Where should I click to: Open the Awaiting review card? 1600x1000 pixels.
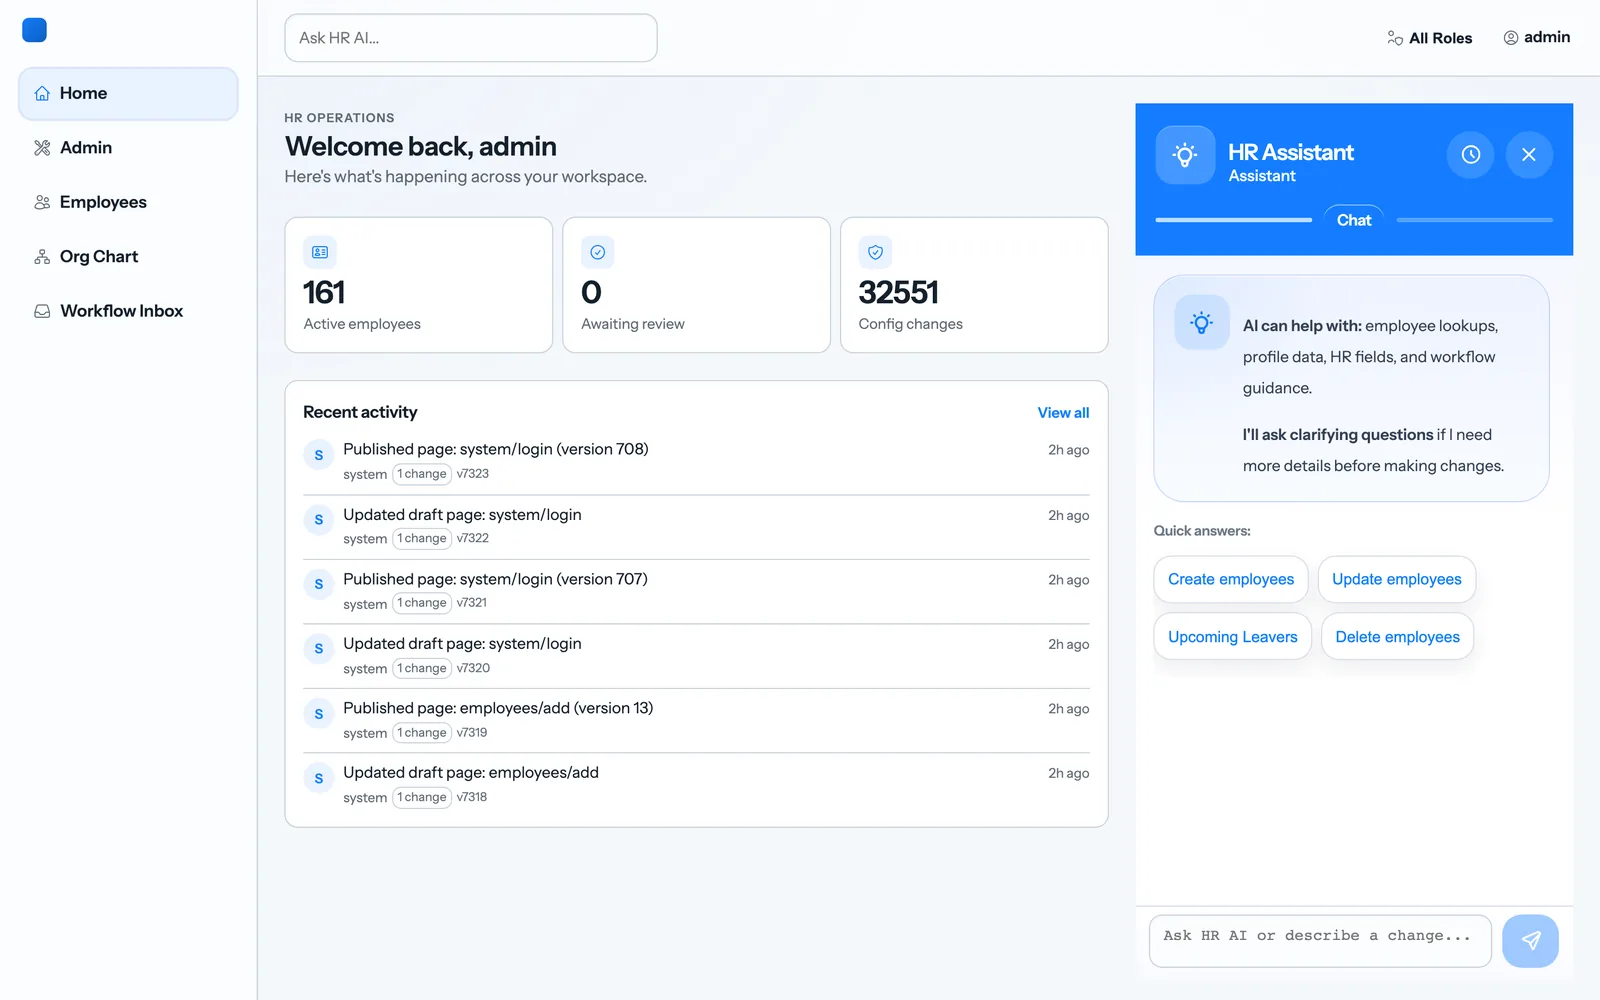(697, 285)
